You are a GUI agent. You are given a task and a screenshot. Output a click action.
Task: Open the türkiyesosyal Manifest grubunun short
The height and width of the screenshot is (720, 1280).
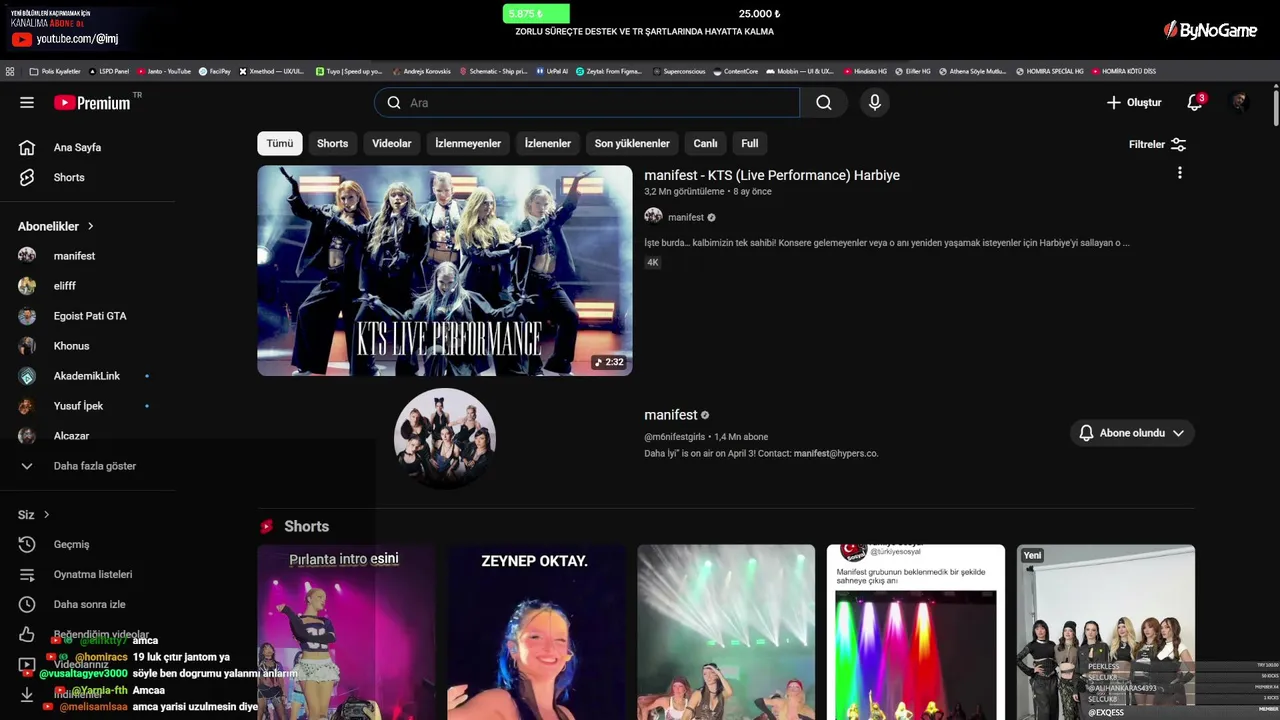click(x=916, y=632)
